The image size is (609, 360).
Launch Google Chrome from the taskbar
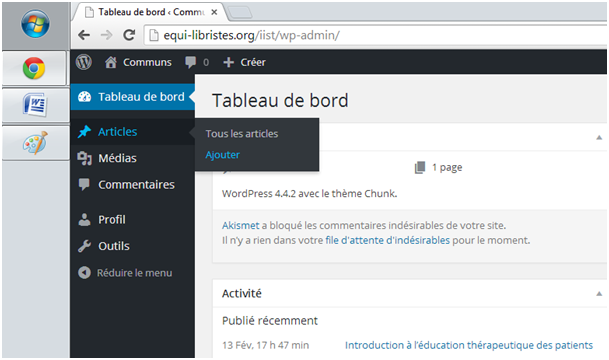[34, 68]
